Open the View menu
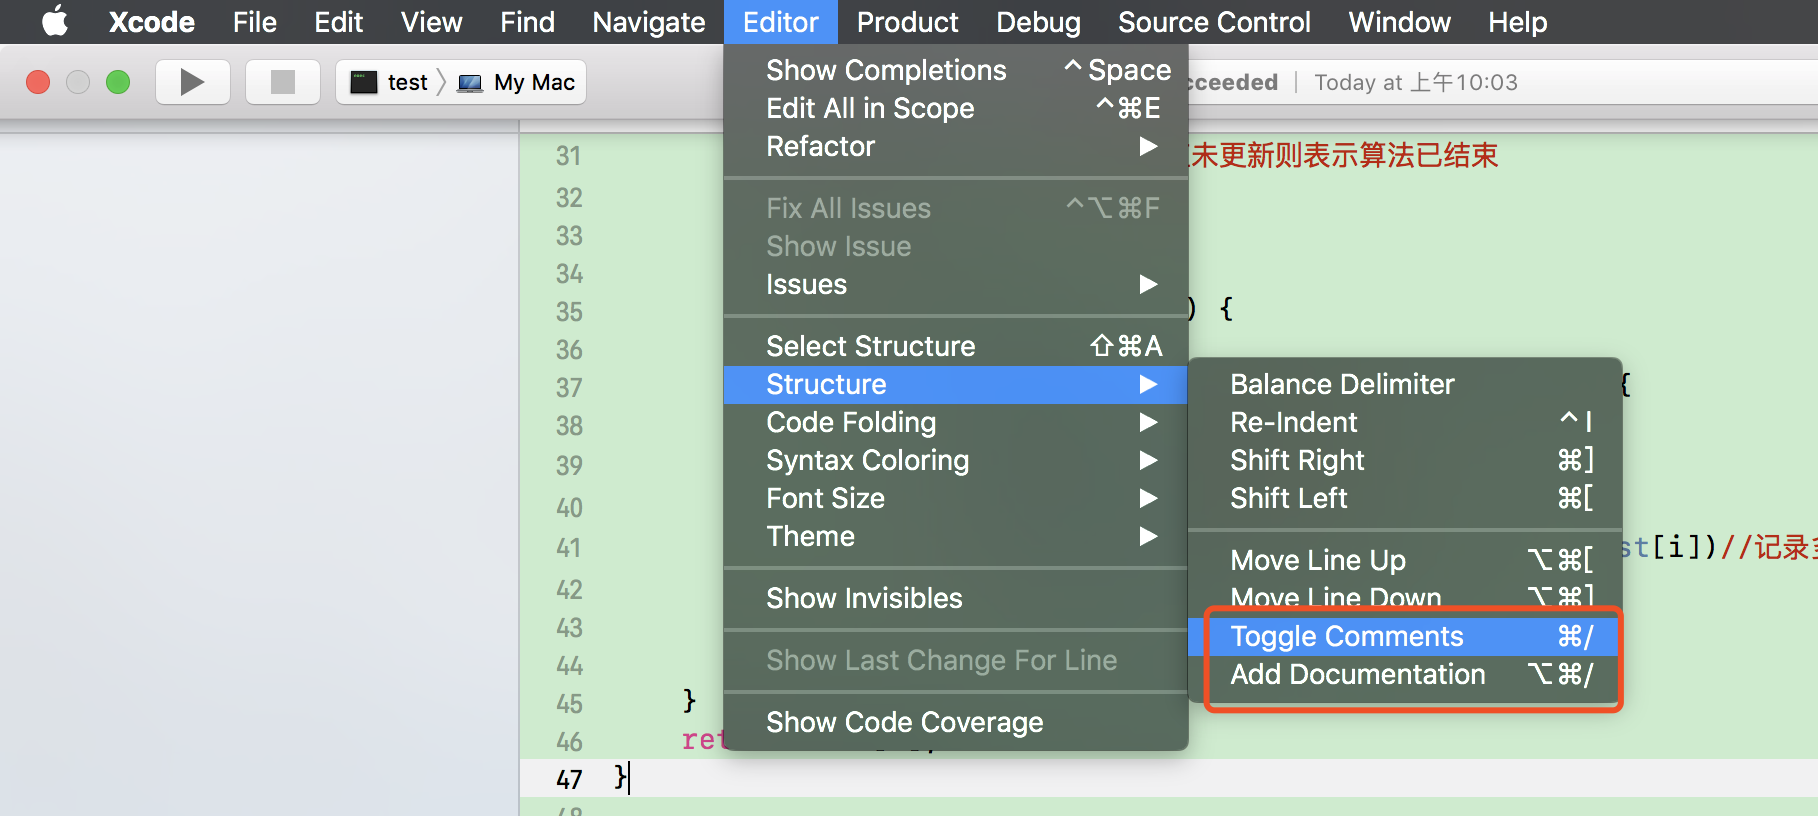 tap(432, 22)
